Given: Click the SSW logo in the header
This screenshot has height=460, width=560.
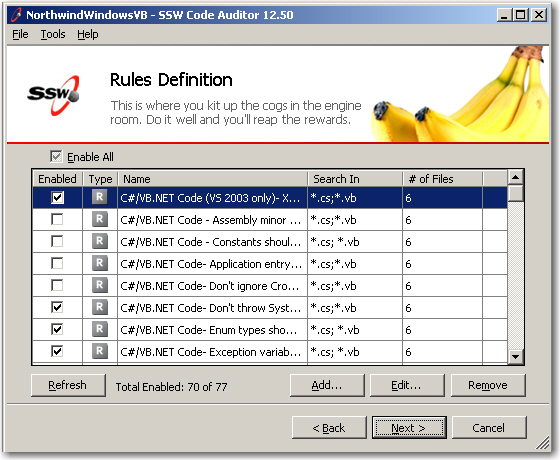Looking at the screenshot, I should click(53, 95).
